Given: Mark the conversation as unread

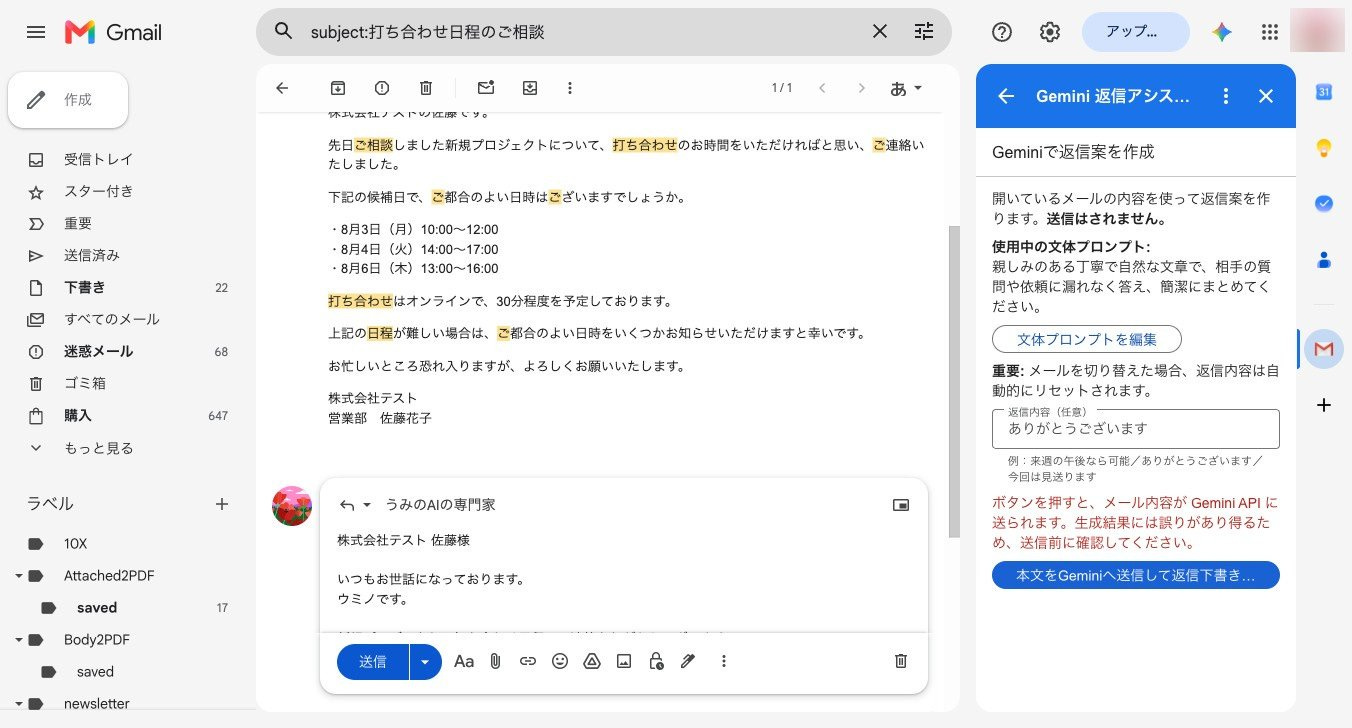Looking at the screenshot, I should coord(486,88).
